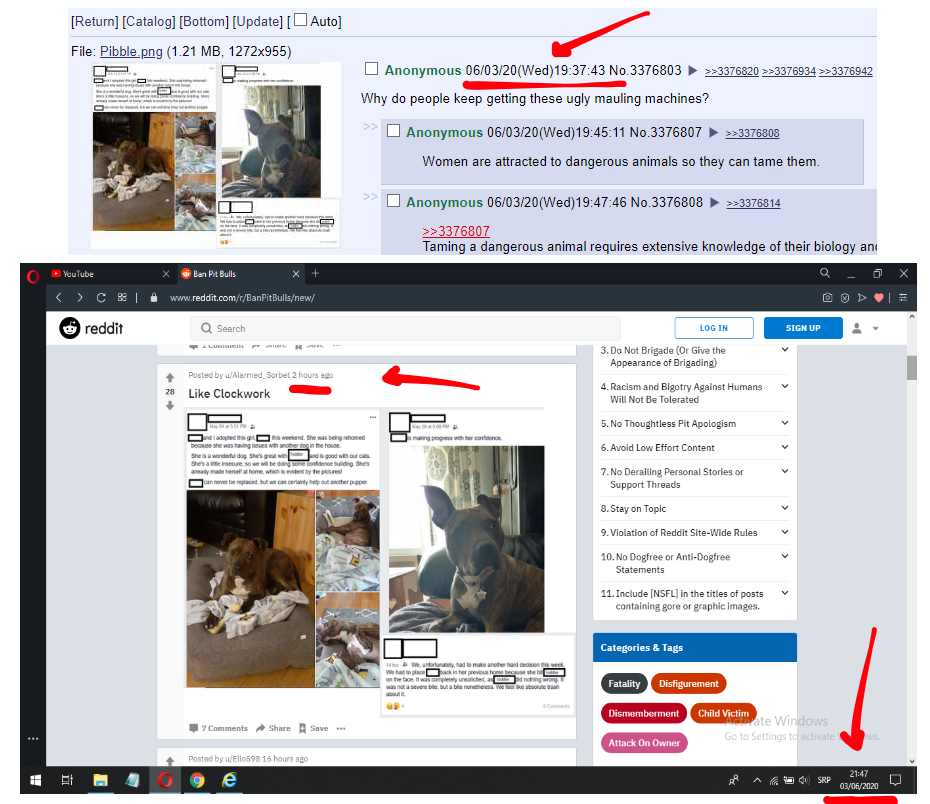This screenshot has width=930, height=804.
Task: Open the Windows Start menu
Action: 36,780
